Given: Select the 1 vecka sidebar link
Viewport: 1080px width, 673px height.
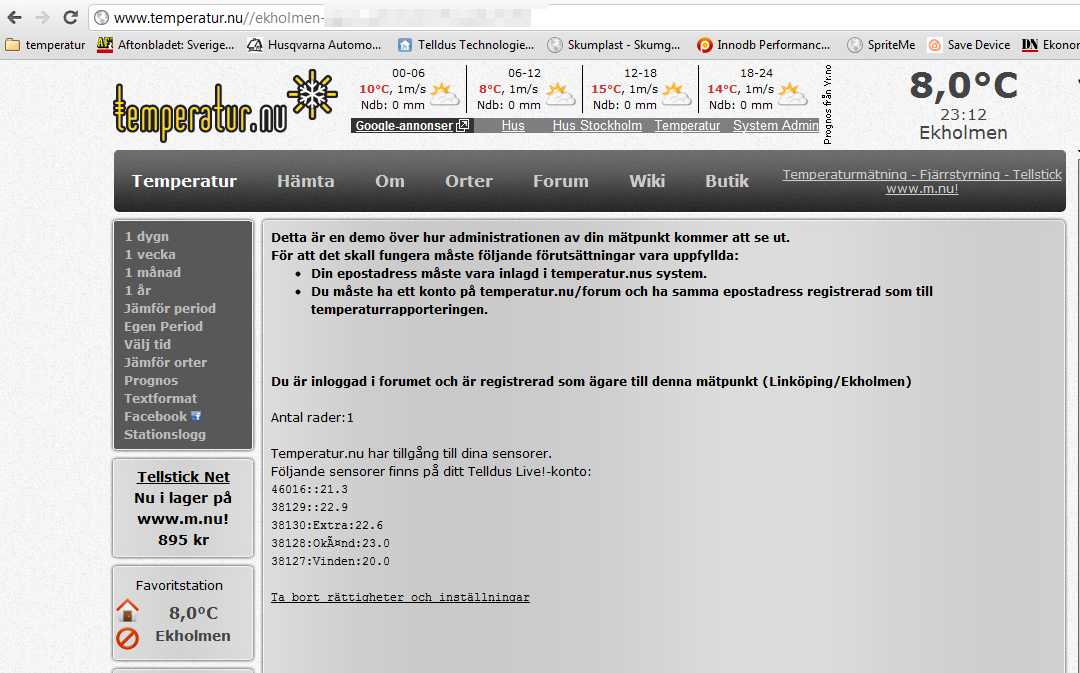Looking at the screenshot, I should 150,255.
